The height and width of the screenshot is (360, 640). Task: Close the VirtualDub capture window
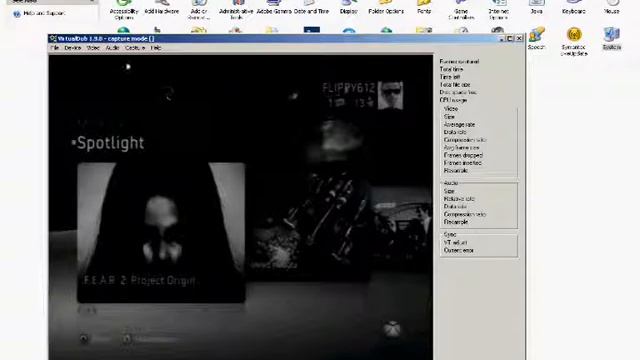519,38
